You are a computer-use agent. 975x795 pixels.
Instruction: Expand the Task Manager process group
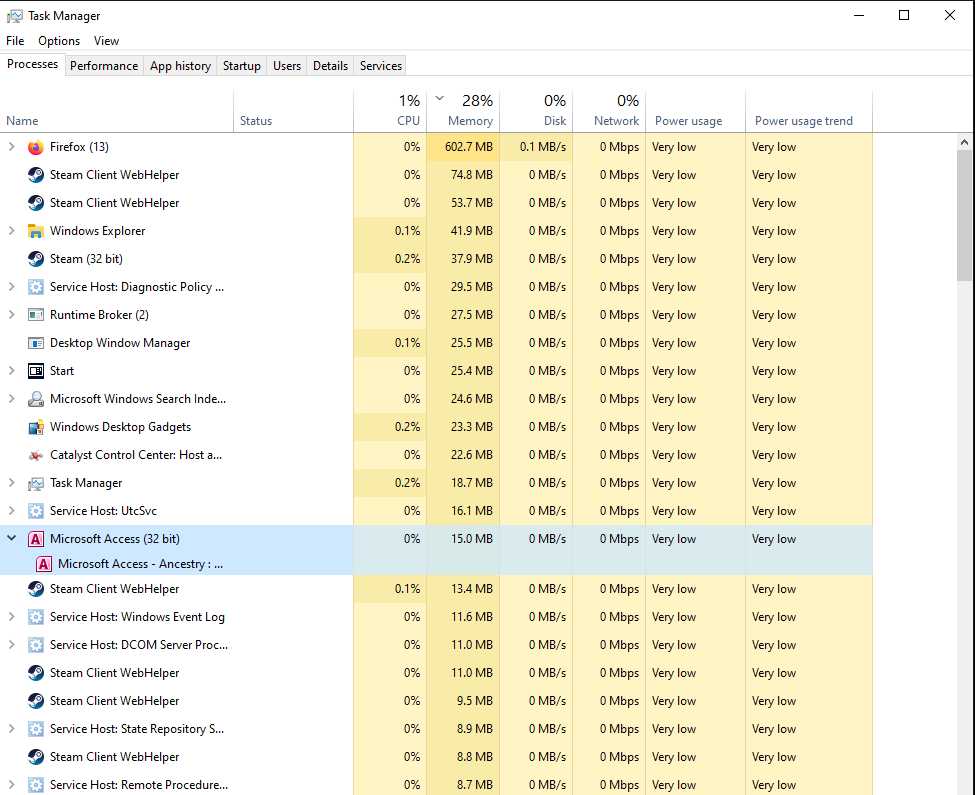[11, 482]
